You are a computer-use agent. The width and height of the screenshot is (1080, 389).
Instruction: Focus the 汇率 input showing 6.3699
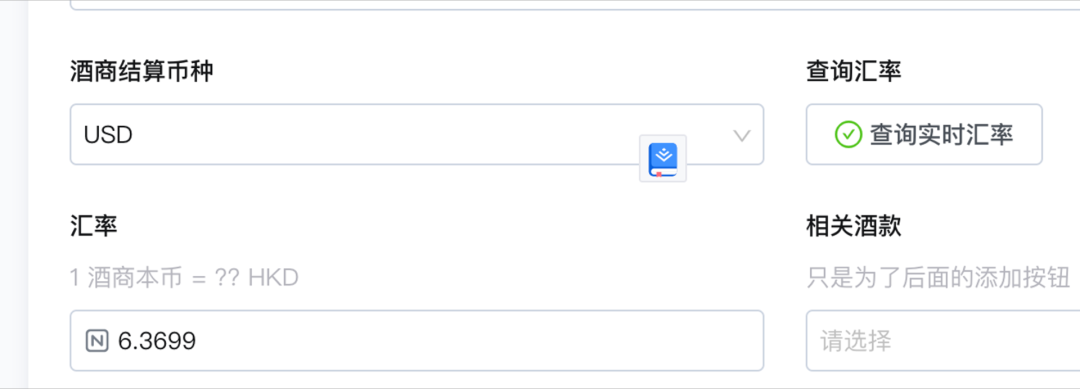point(417,340)
